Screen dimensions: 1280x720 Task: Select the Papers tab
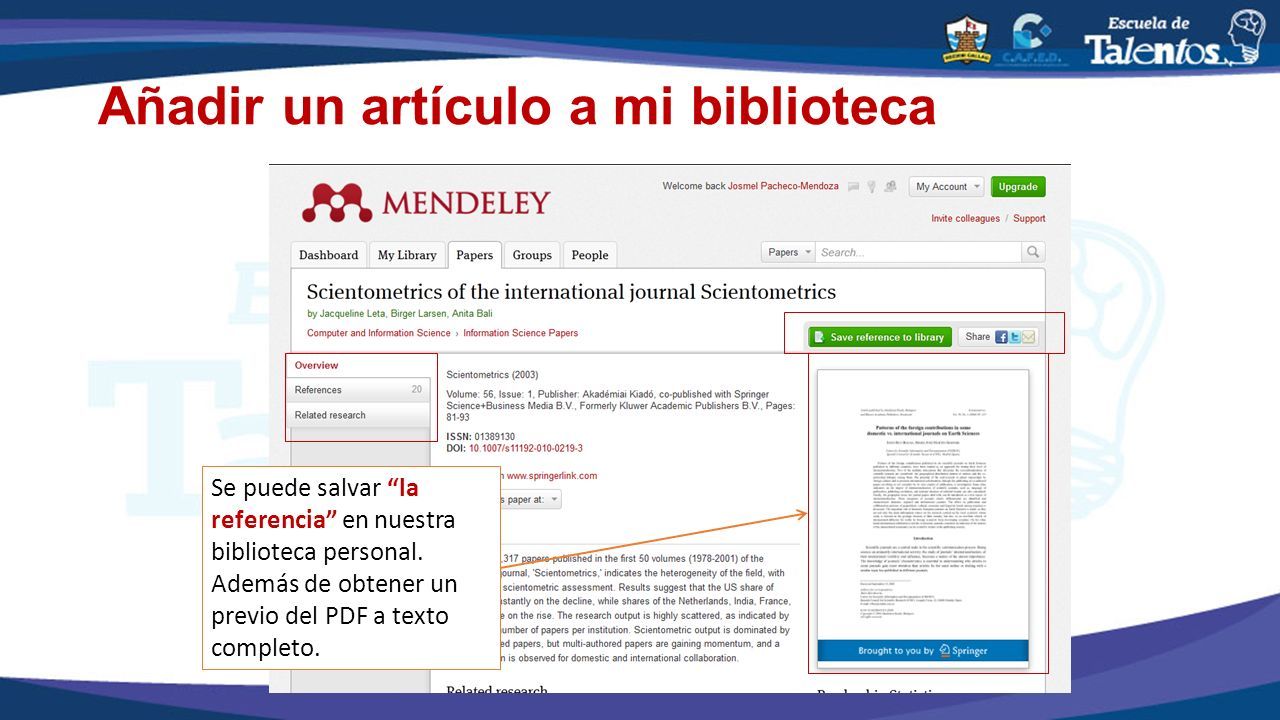pos(474,255)
